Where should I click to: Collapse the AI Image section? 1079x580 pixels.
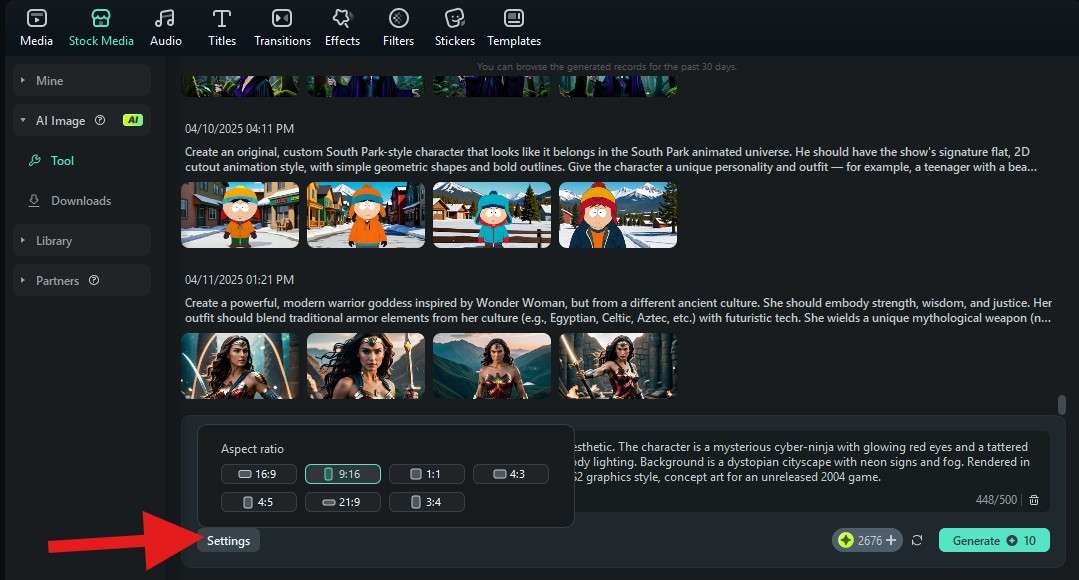point(23,120)
